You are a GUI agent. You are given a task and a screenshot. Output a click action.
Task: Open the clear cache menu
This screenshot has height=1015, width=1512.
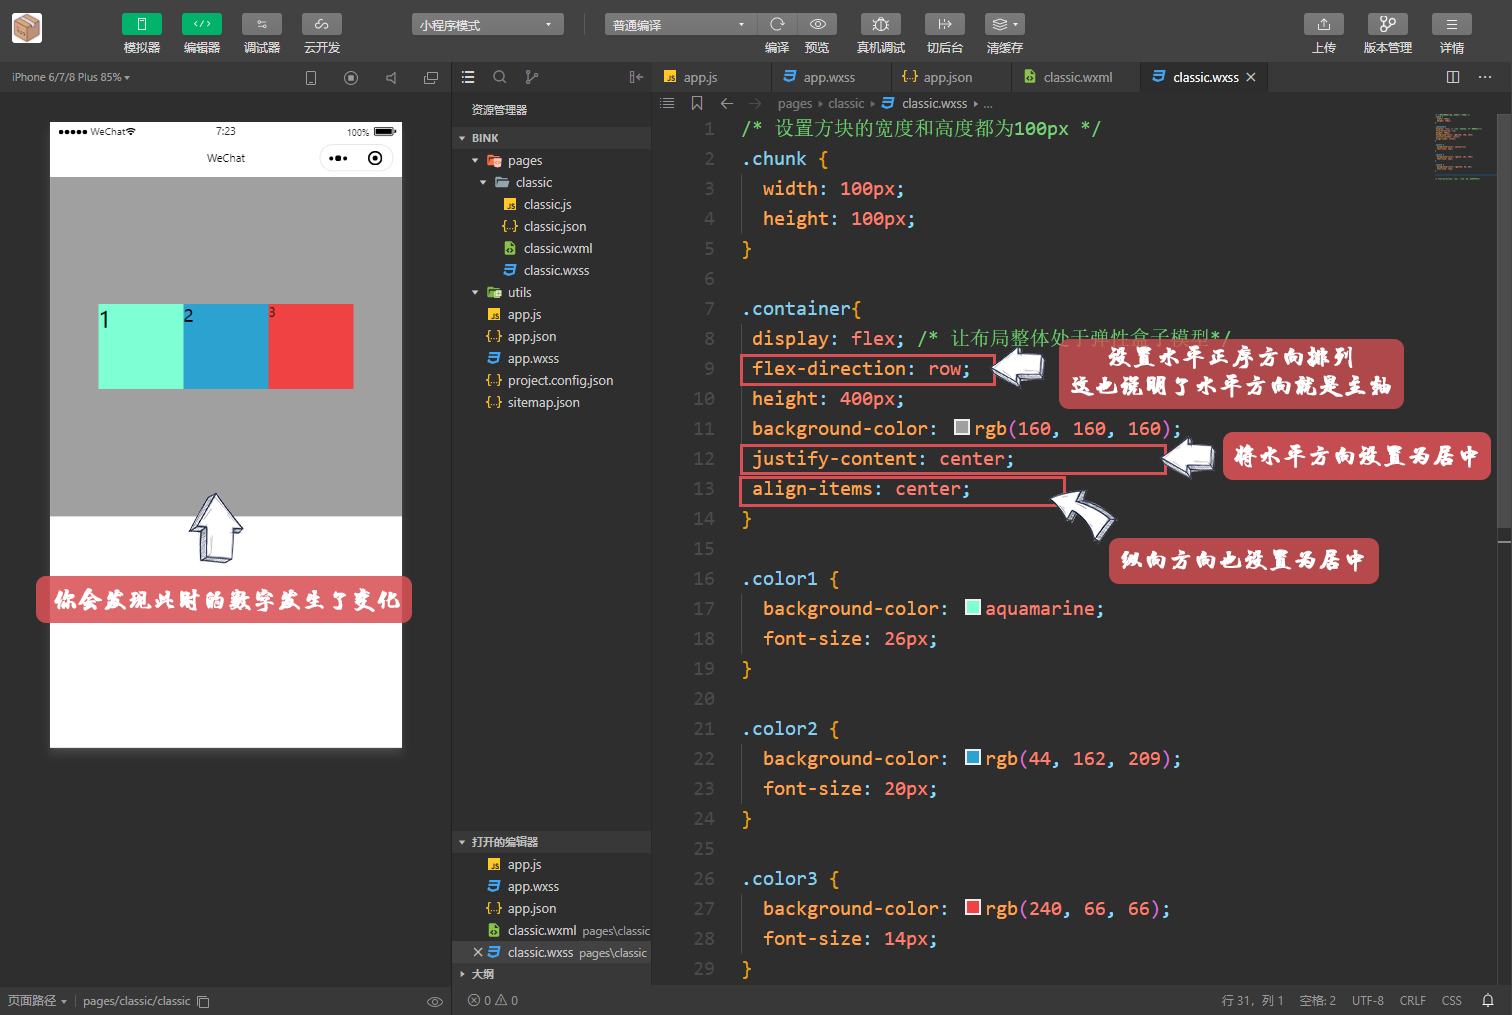tap(1005, 24)
